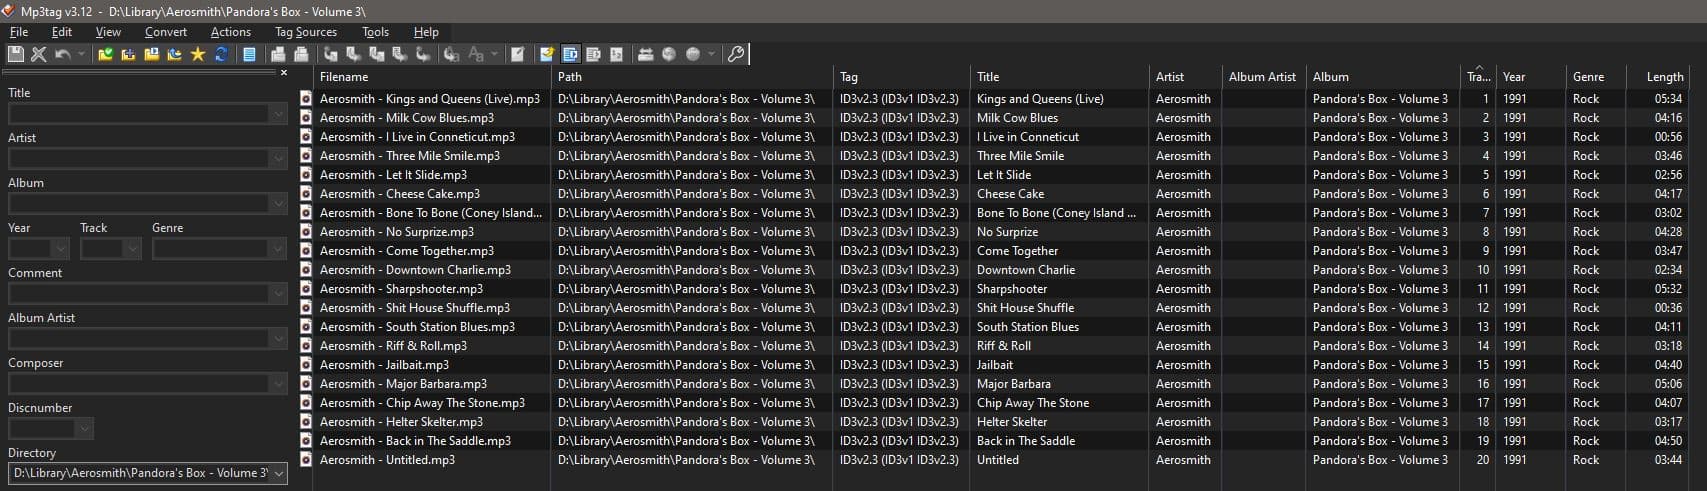1707x491 pixels.
Task: Close the tag panel with small x
Action: point(284,73)
